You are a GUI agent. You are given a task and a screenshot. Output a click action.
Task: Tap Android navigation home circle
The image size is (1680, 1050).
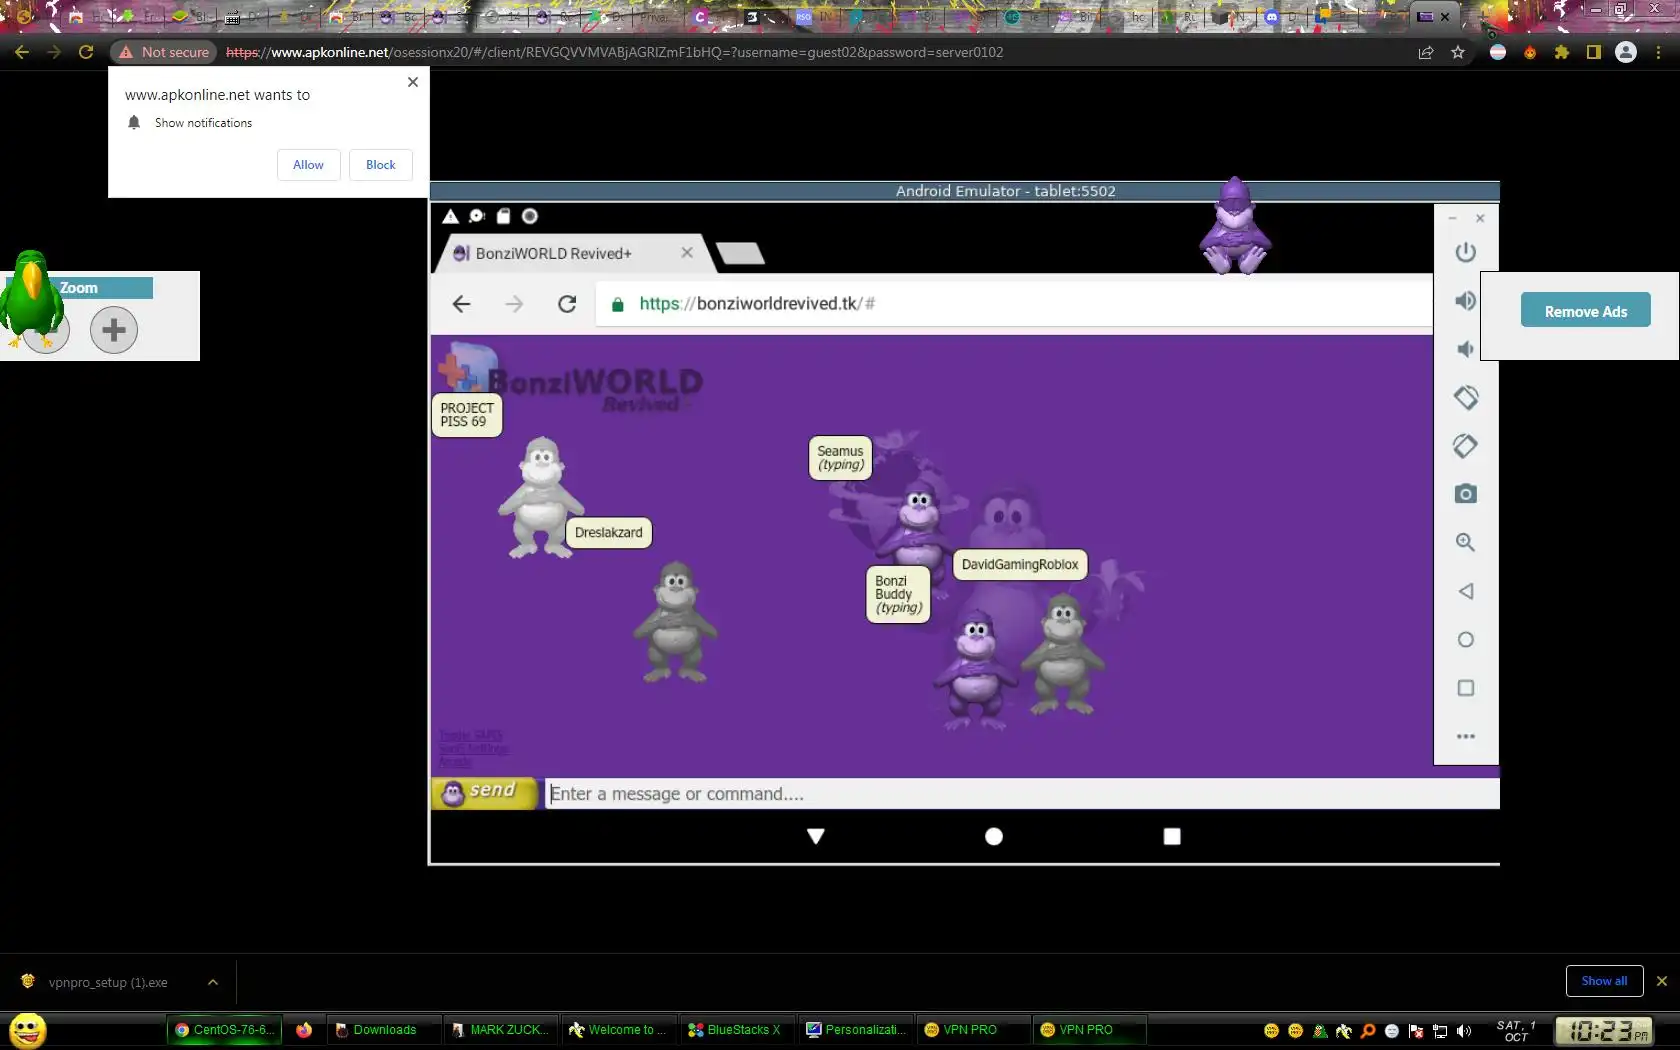[x=994, y=836]
